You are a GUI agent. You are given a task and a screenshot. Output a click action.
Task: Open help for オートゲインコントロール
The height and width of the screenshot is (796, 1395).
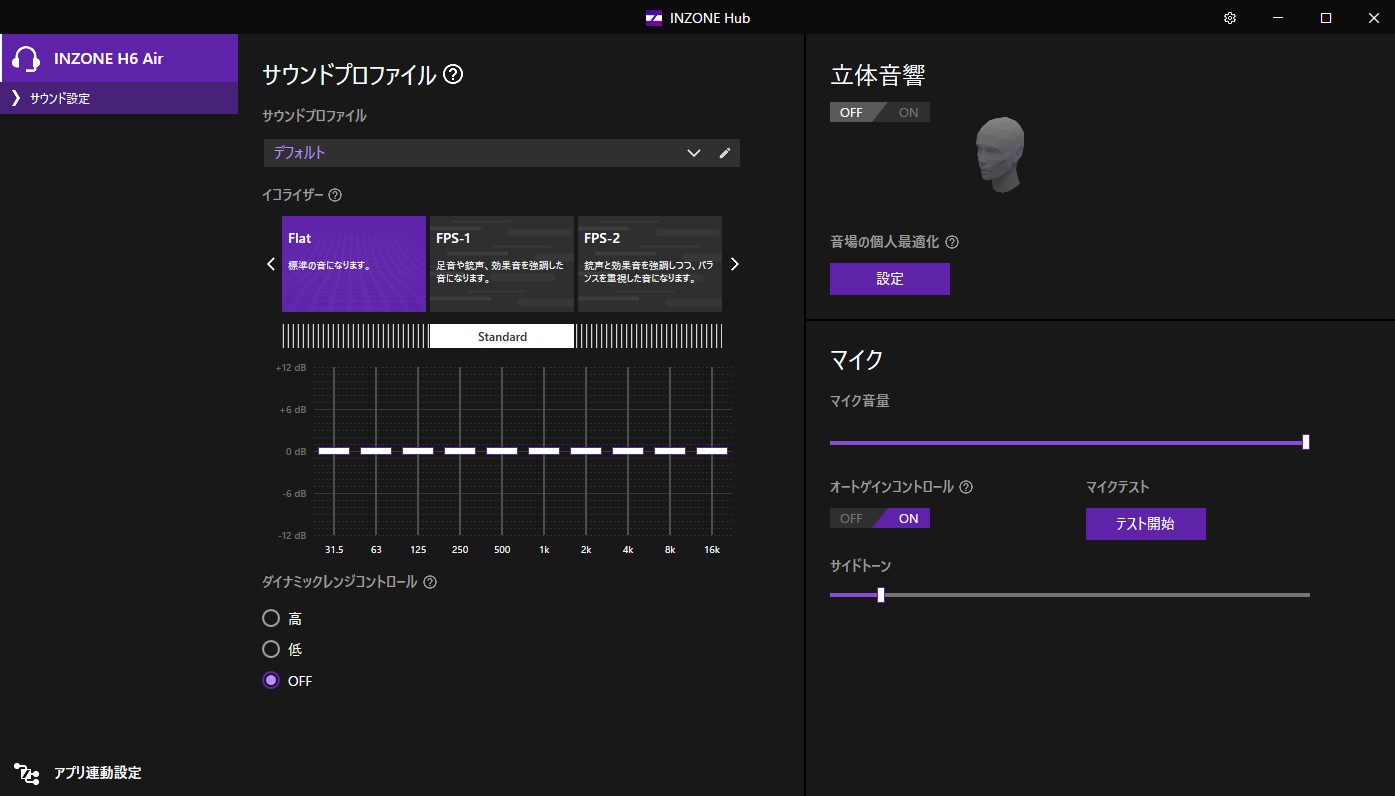965,487
